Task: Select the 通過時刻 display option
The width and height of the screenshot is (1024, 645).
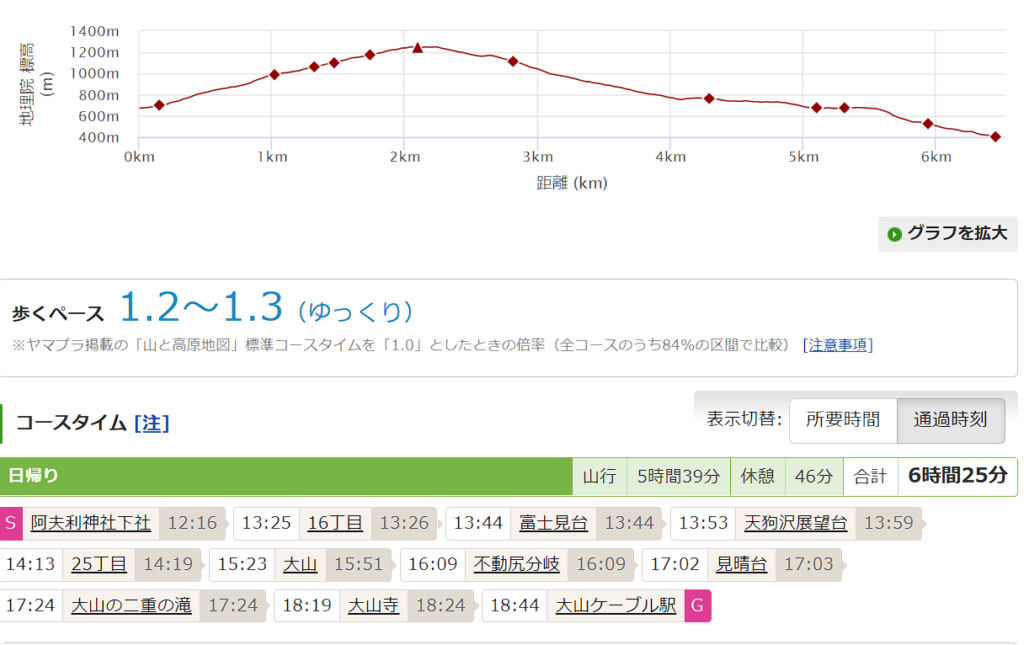Action: [x=950, y=420]
